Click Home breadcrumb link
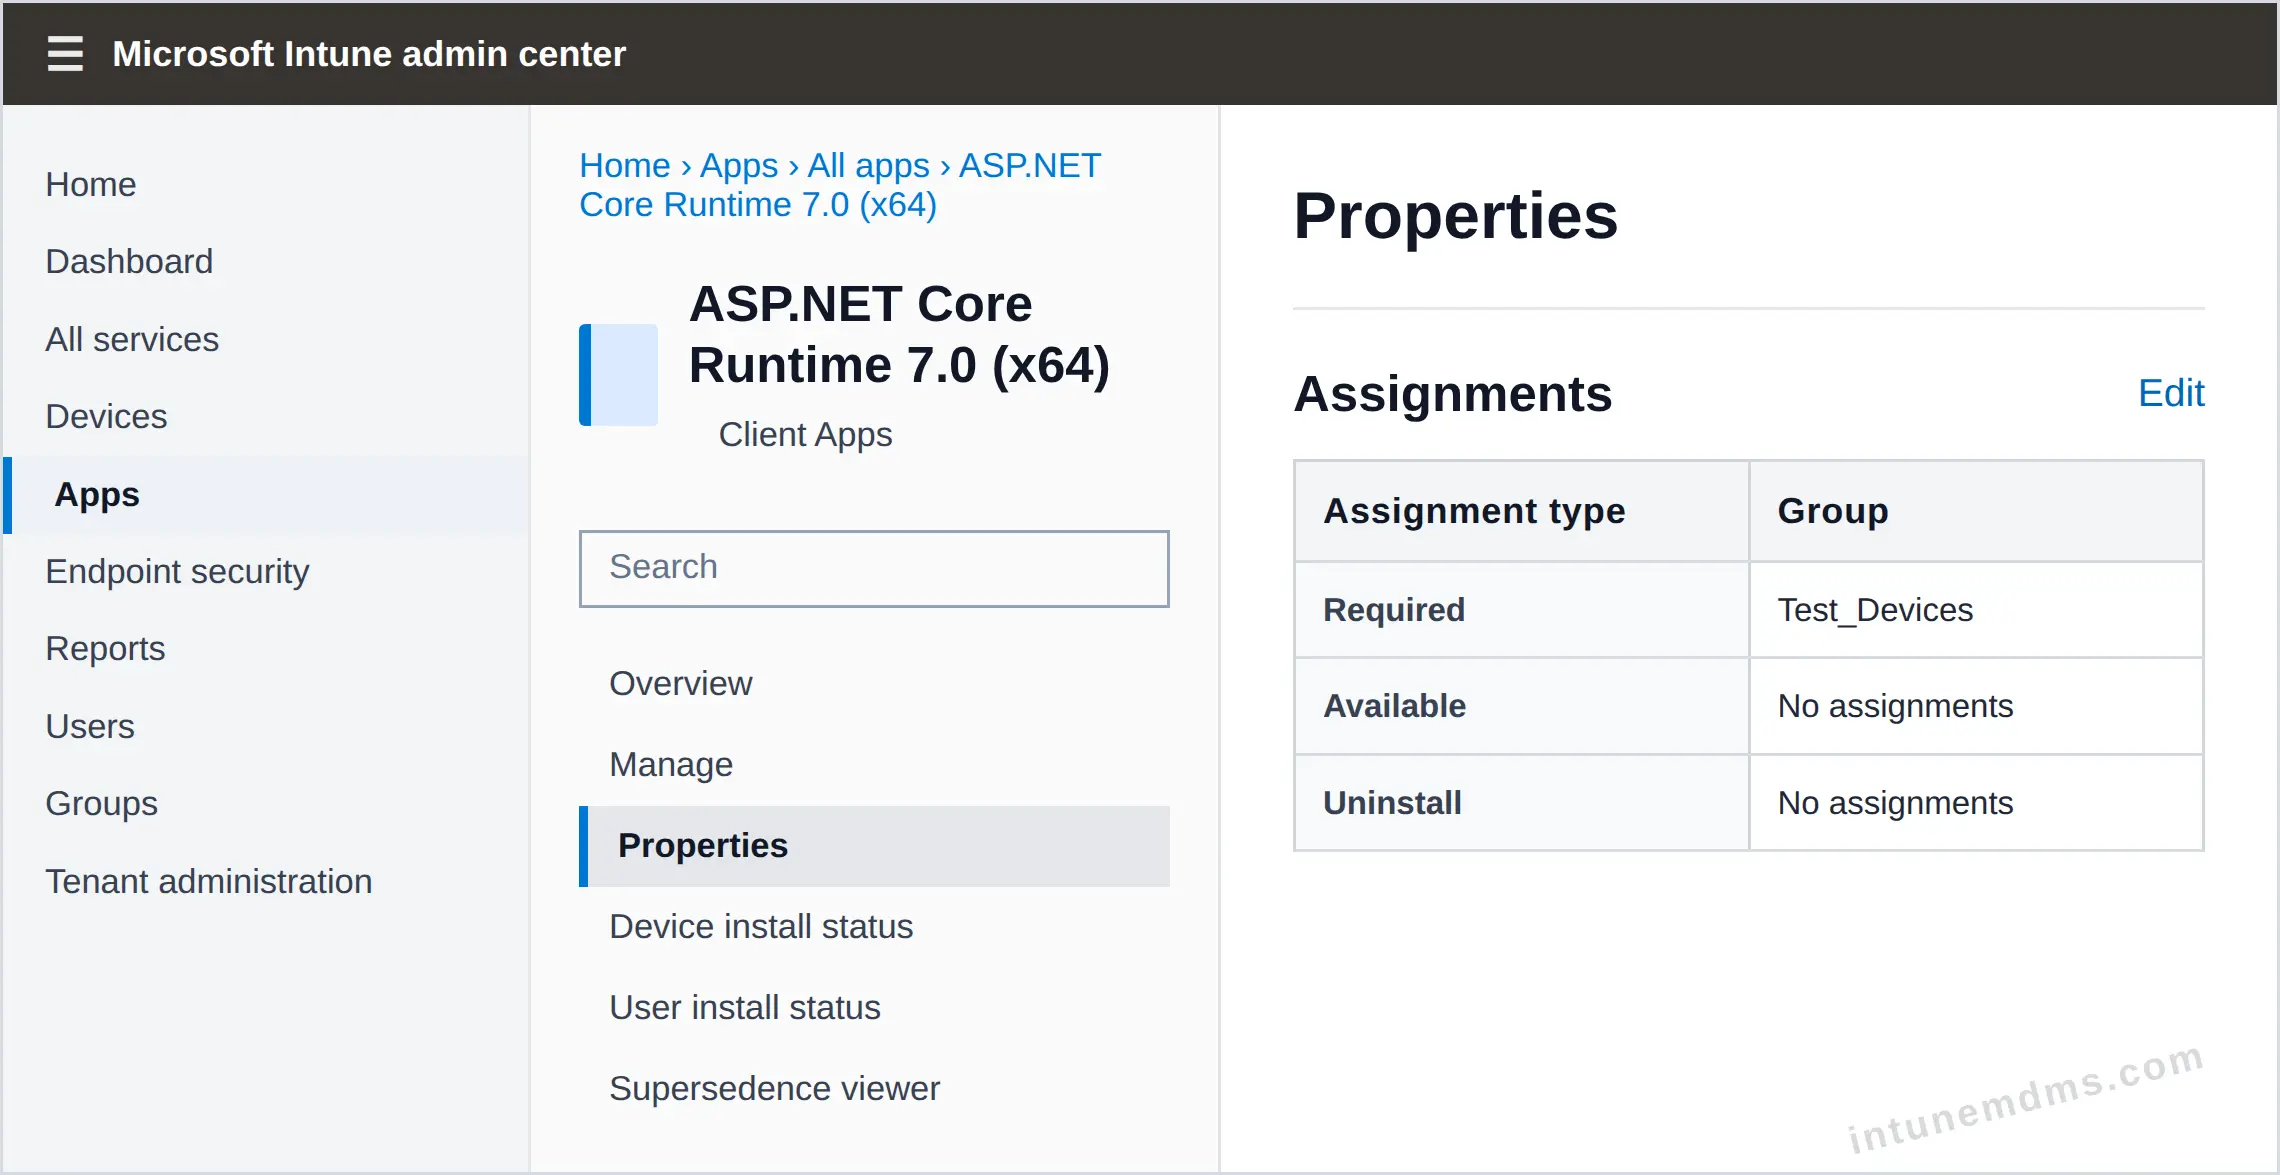 point(625,165)
